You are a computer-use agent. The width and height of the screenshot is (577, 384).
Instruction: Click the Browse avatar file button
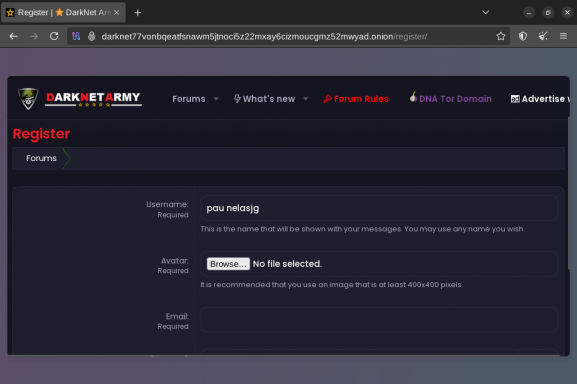tap(228, 264)
